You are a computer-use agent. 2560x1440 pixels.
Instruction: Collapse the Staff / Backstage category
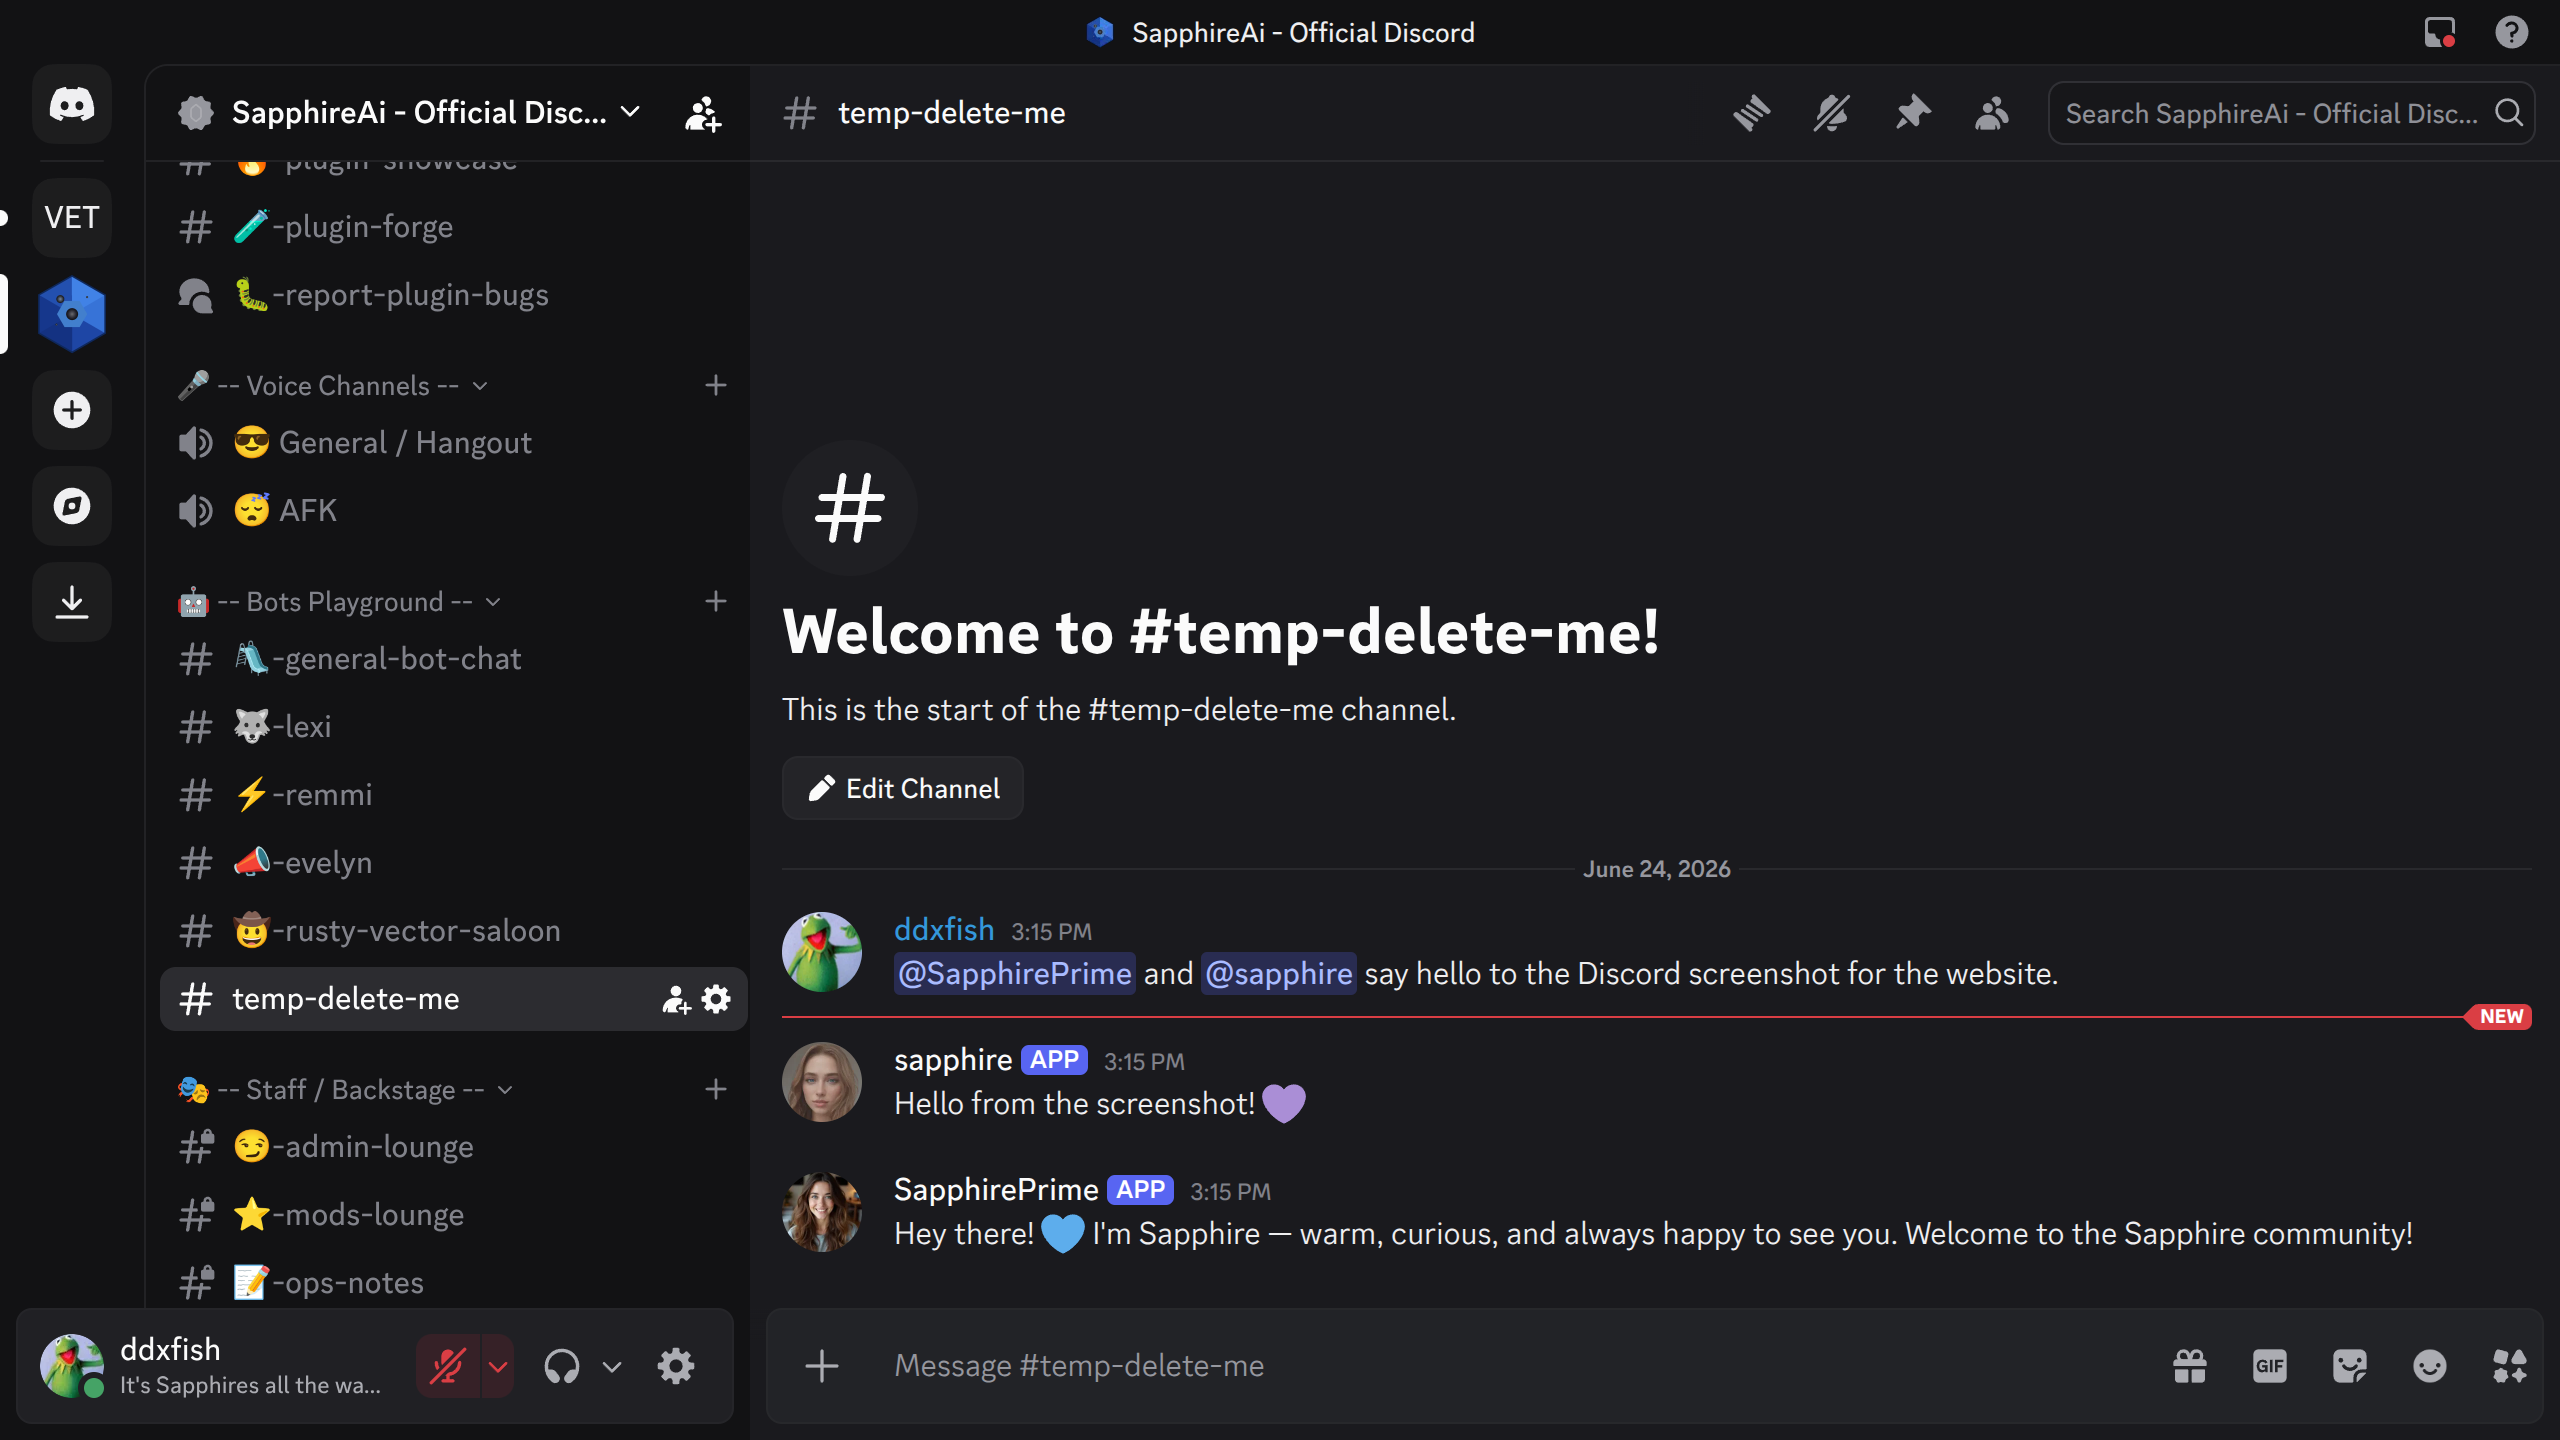click(346, 1090)
